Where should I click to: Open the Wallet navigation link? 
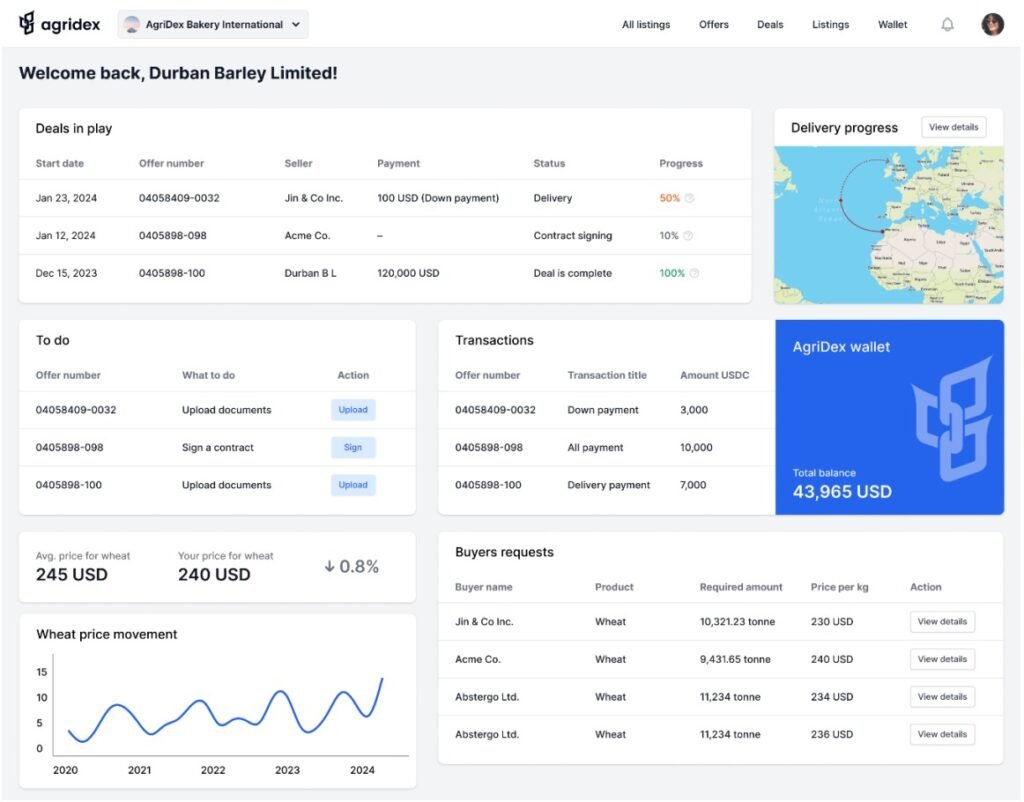pyautogui.click(x=892, y=25)
